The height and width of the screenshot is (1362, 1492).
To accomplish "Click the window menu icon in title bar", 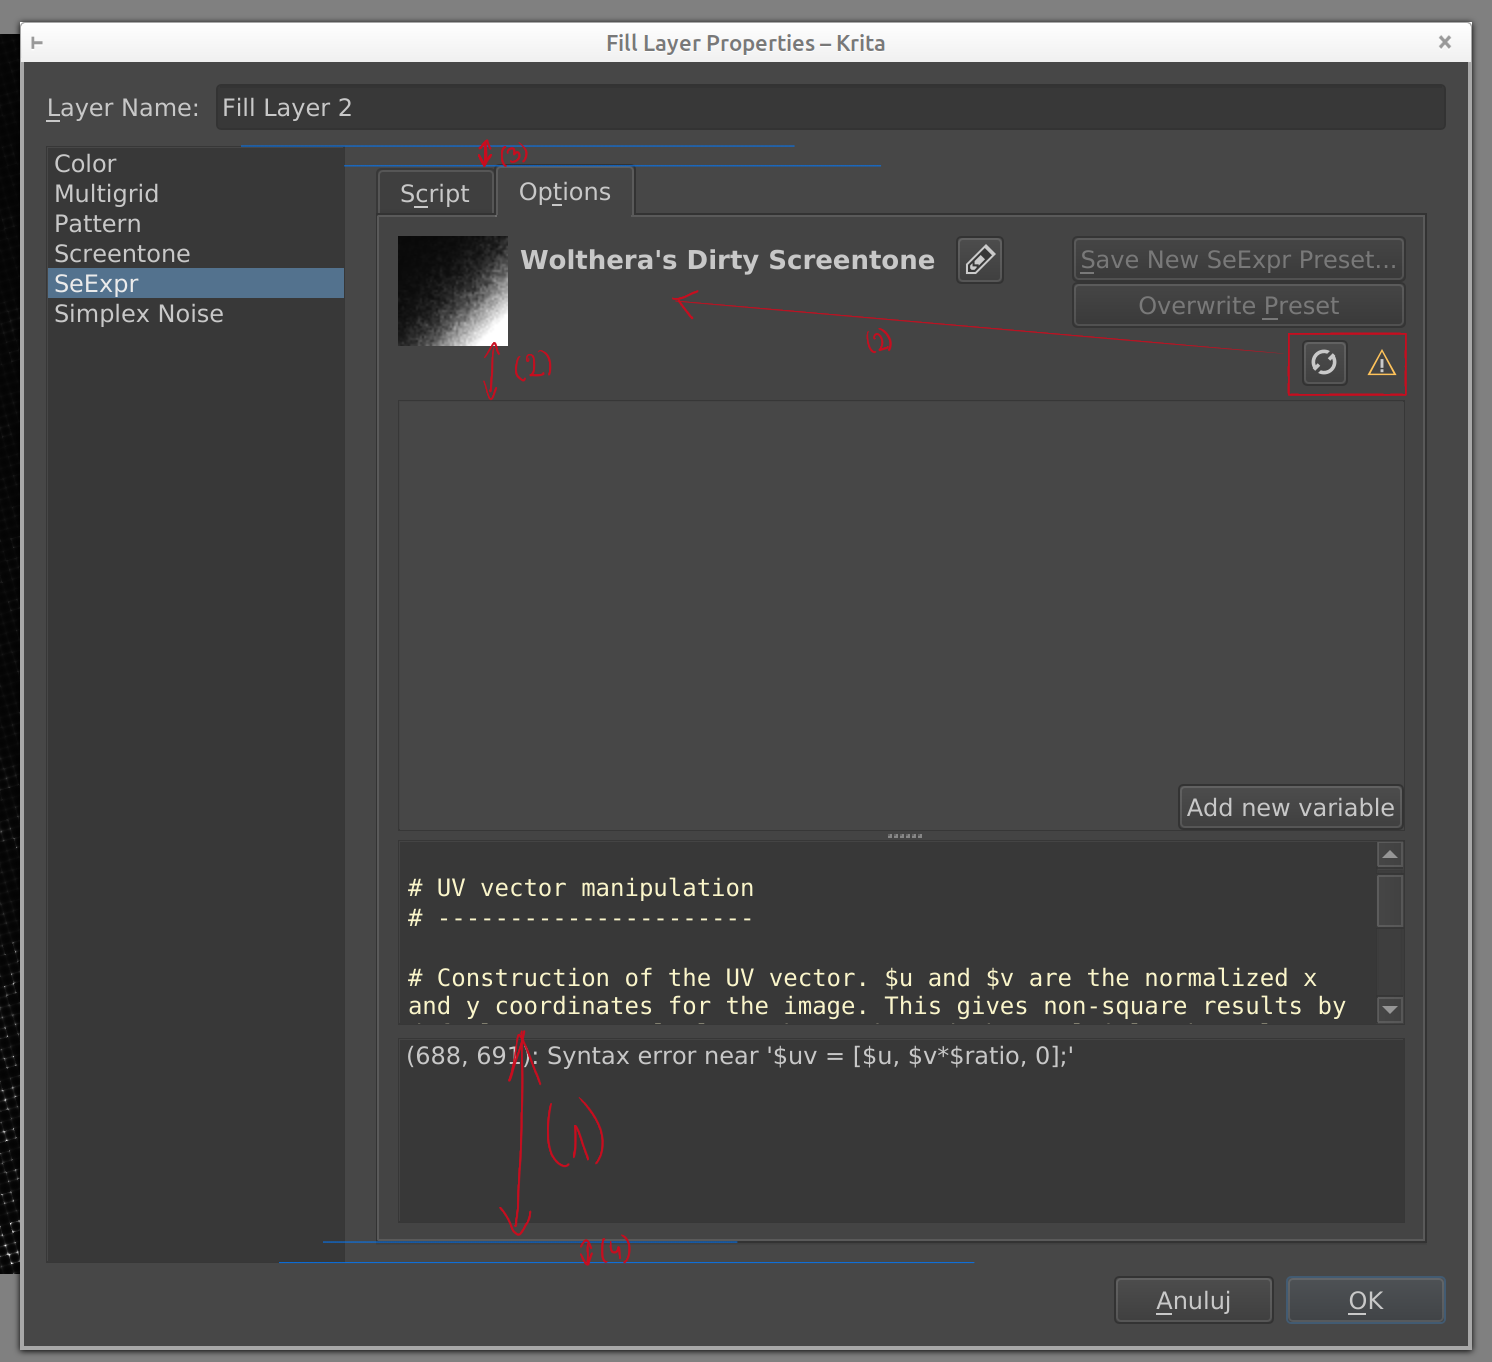I will click(x=37, y=42).
